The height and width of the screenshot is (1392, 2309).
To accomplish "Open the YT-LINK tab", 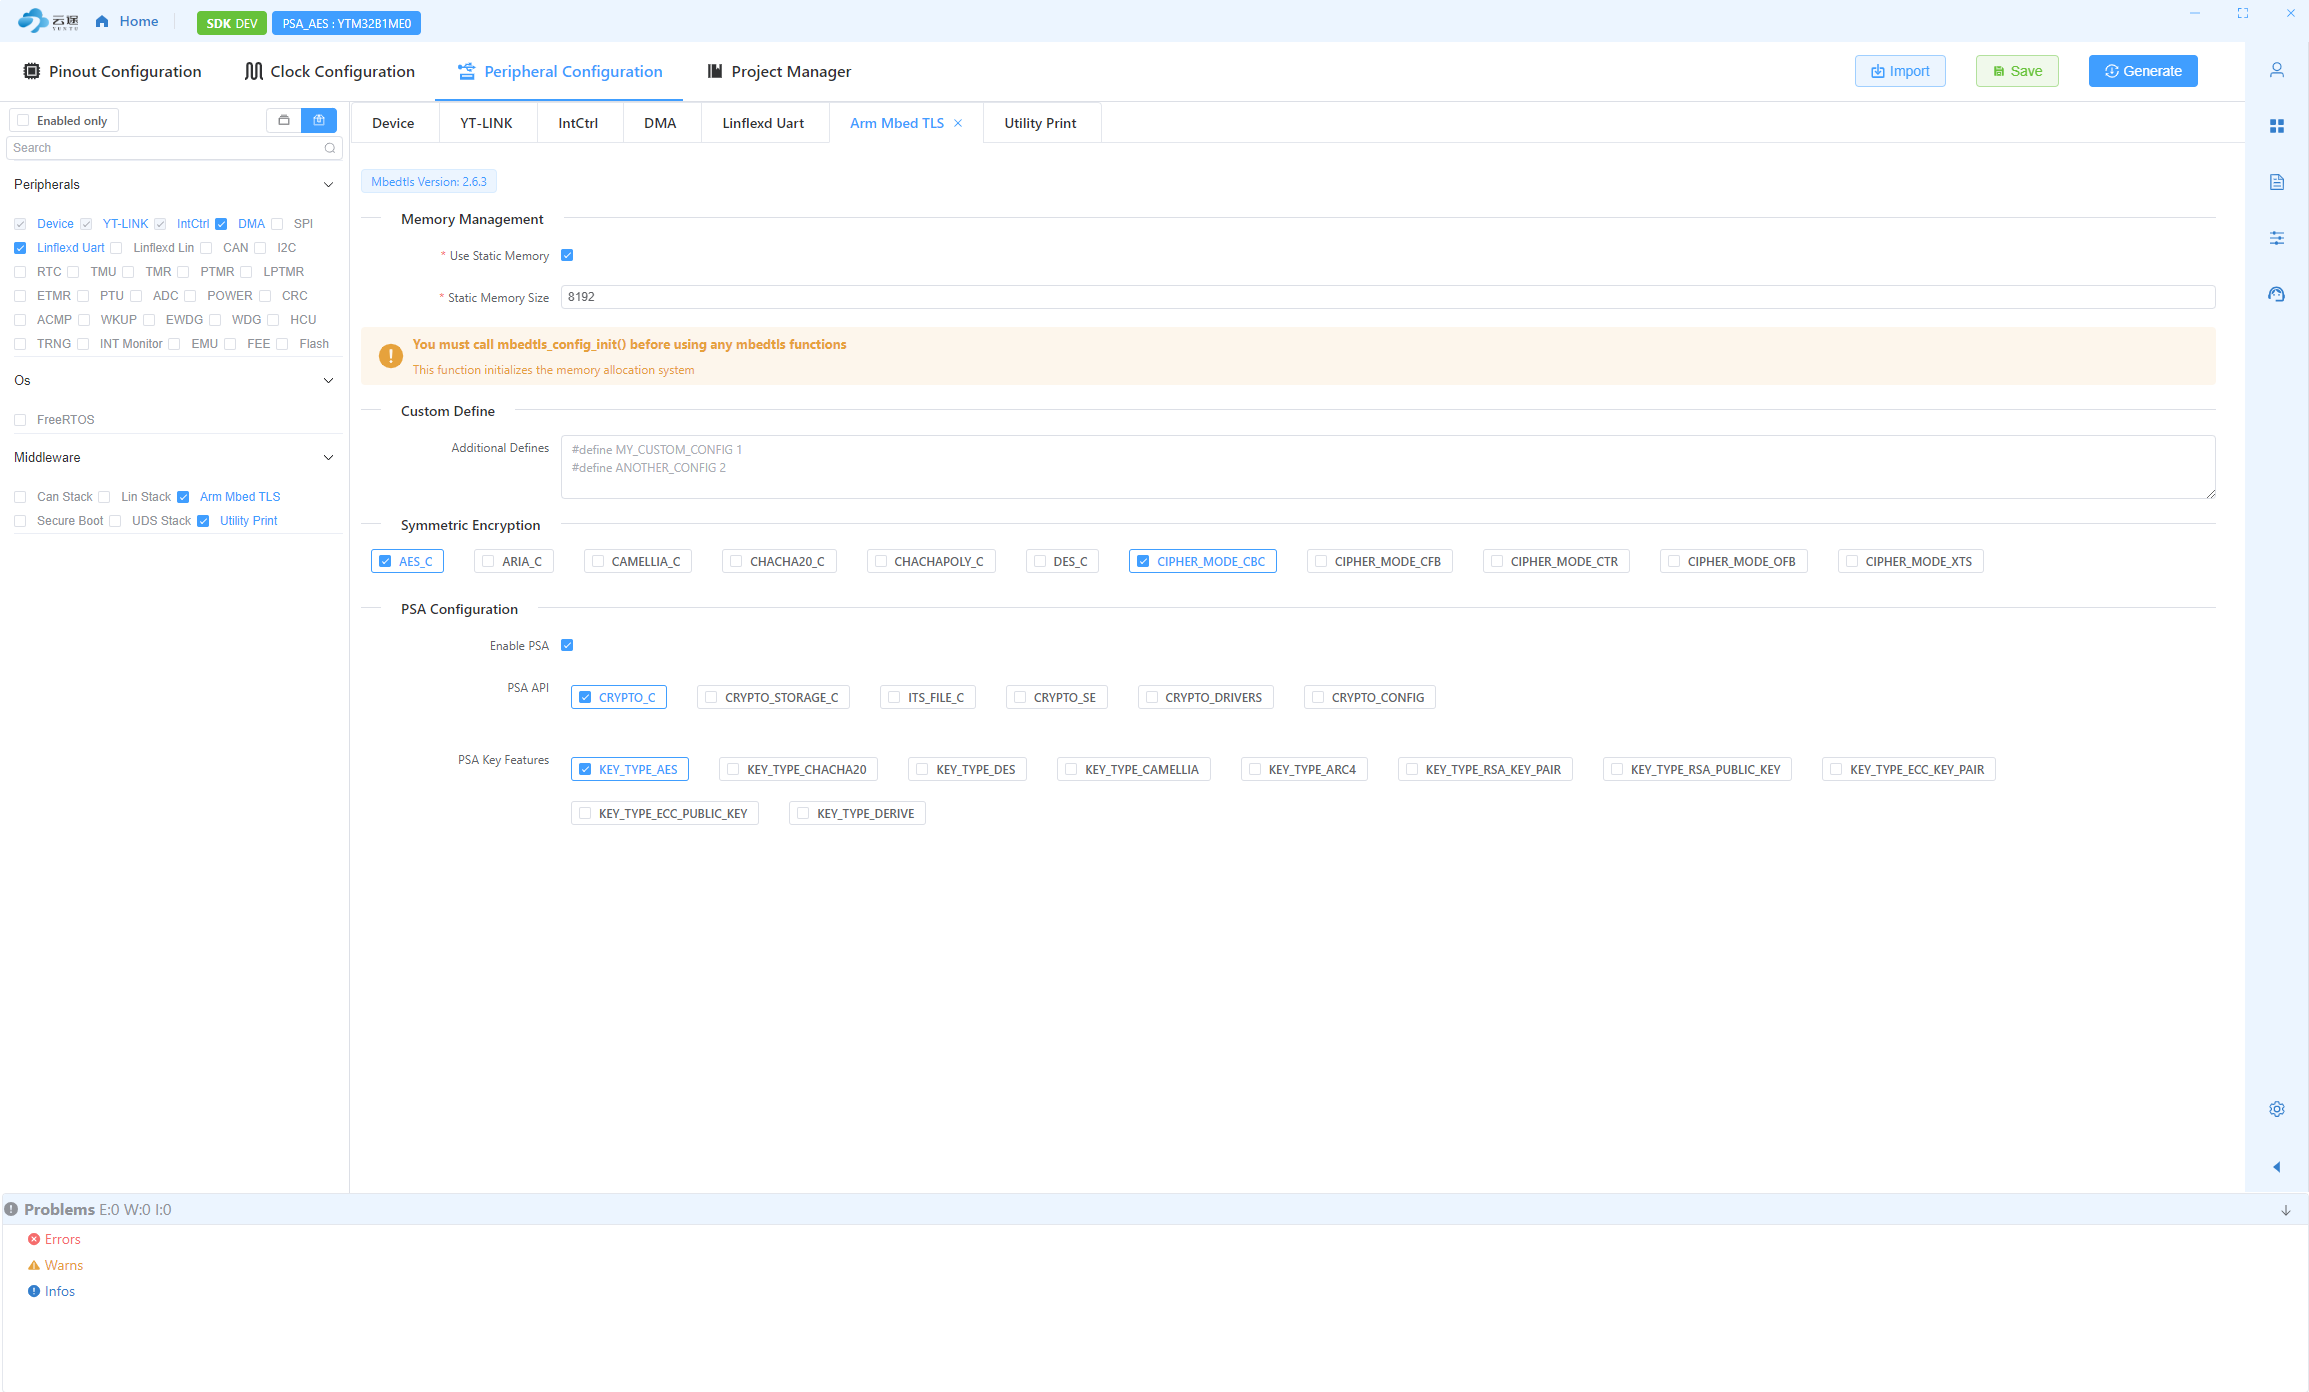I will click(486, 123).
